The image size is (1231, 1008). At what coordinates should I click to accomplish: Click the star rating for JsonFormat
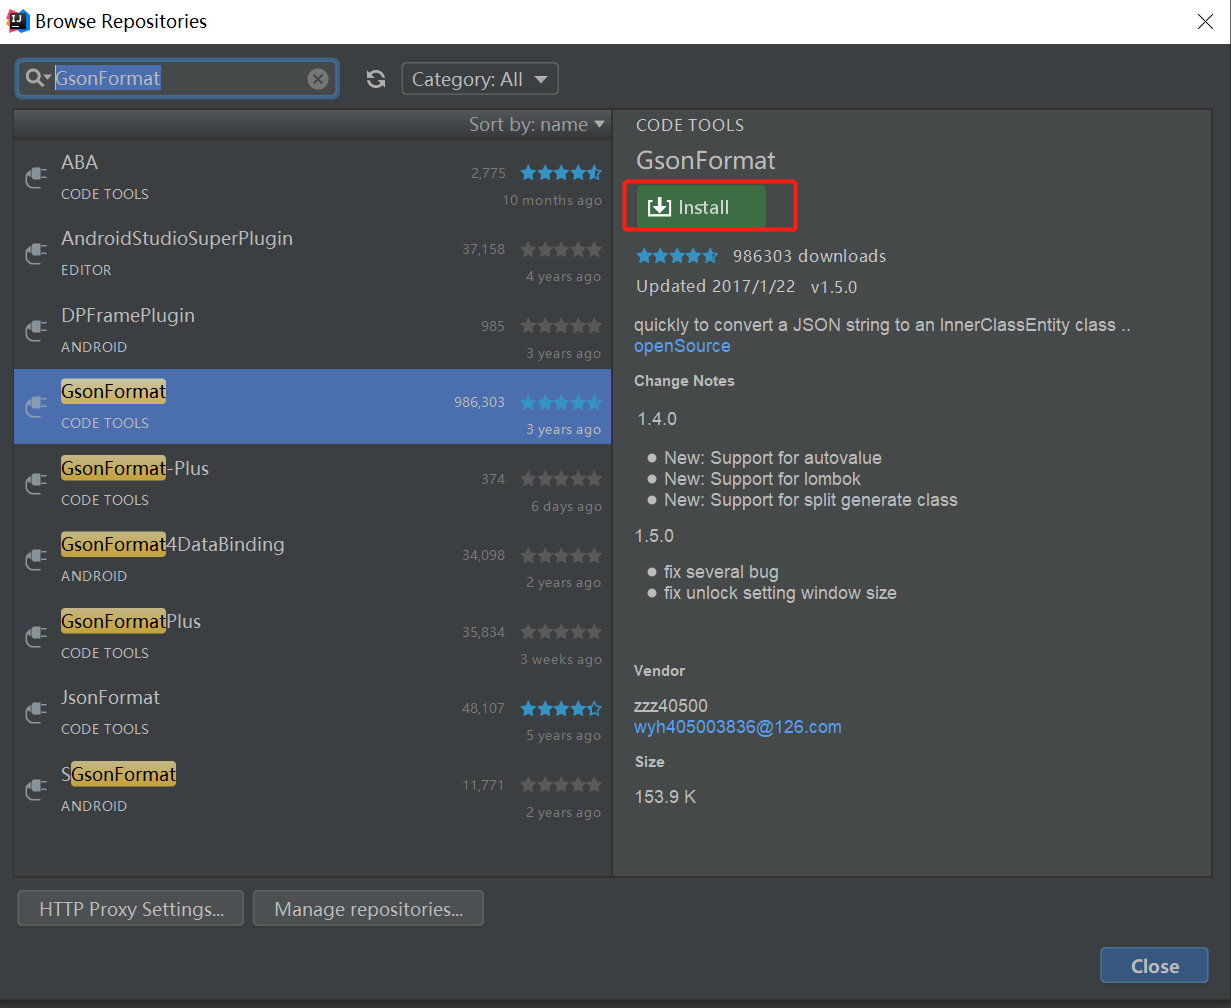tap(561, 709)
